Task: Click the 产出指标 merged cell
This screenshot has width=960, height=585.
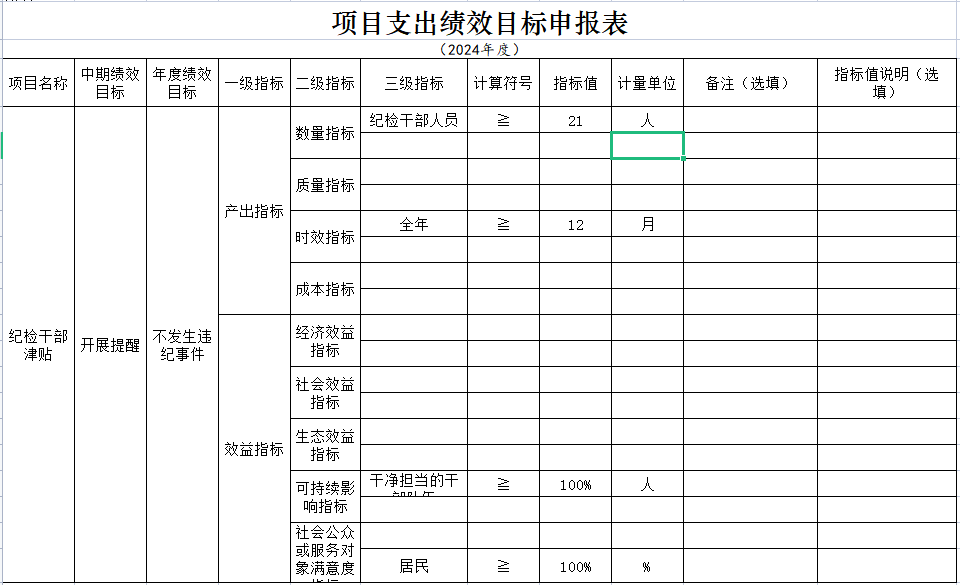Action: pyautogui.click(x=254, y=211)
